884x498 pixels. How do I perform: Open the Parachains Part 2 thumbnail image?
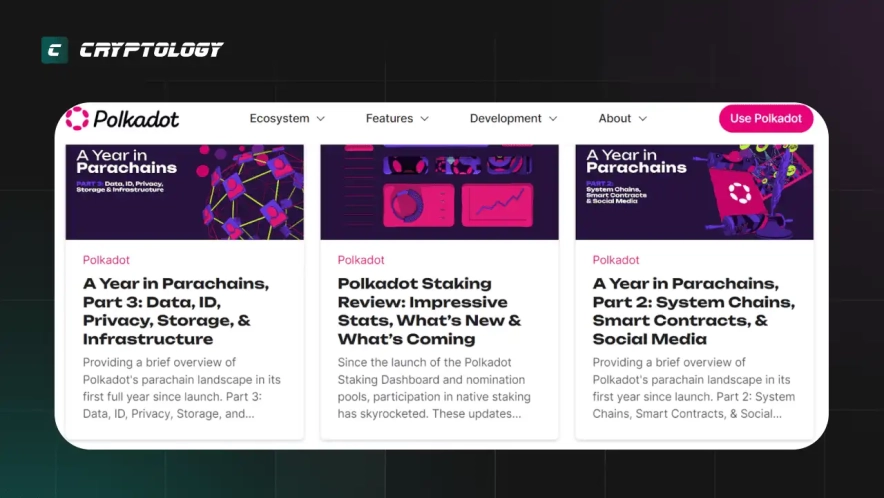694,191
